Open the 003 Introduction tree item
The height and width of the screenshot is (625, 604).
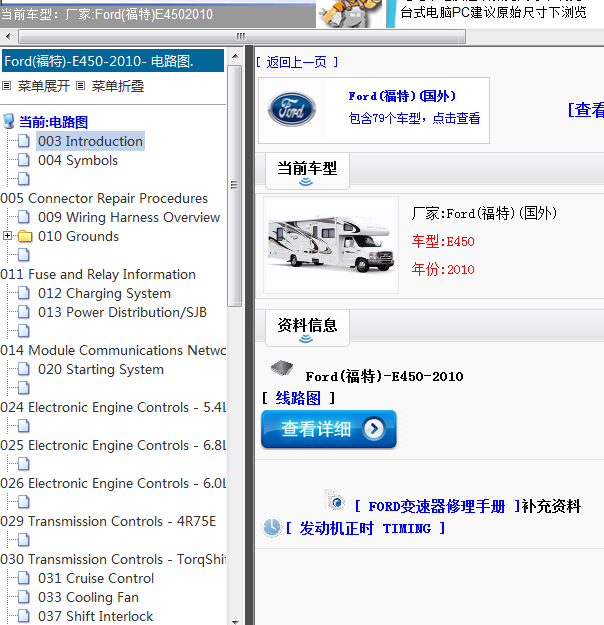(90, 141)
